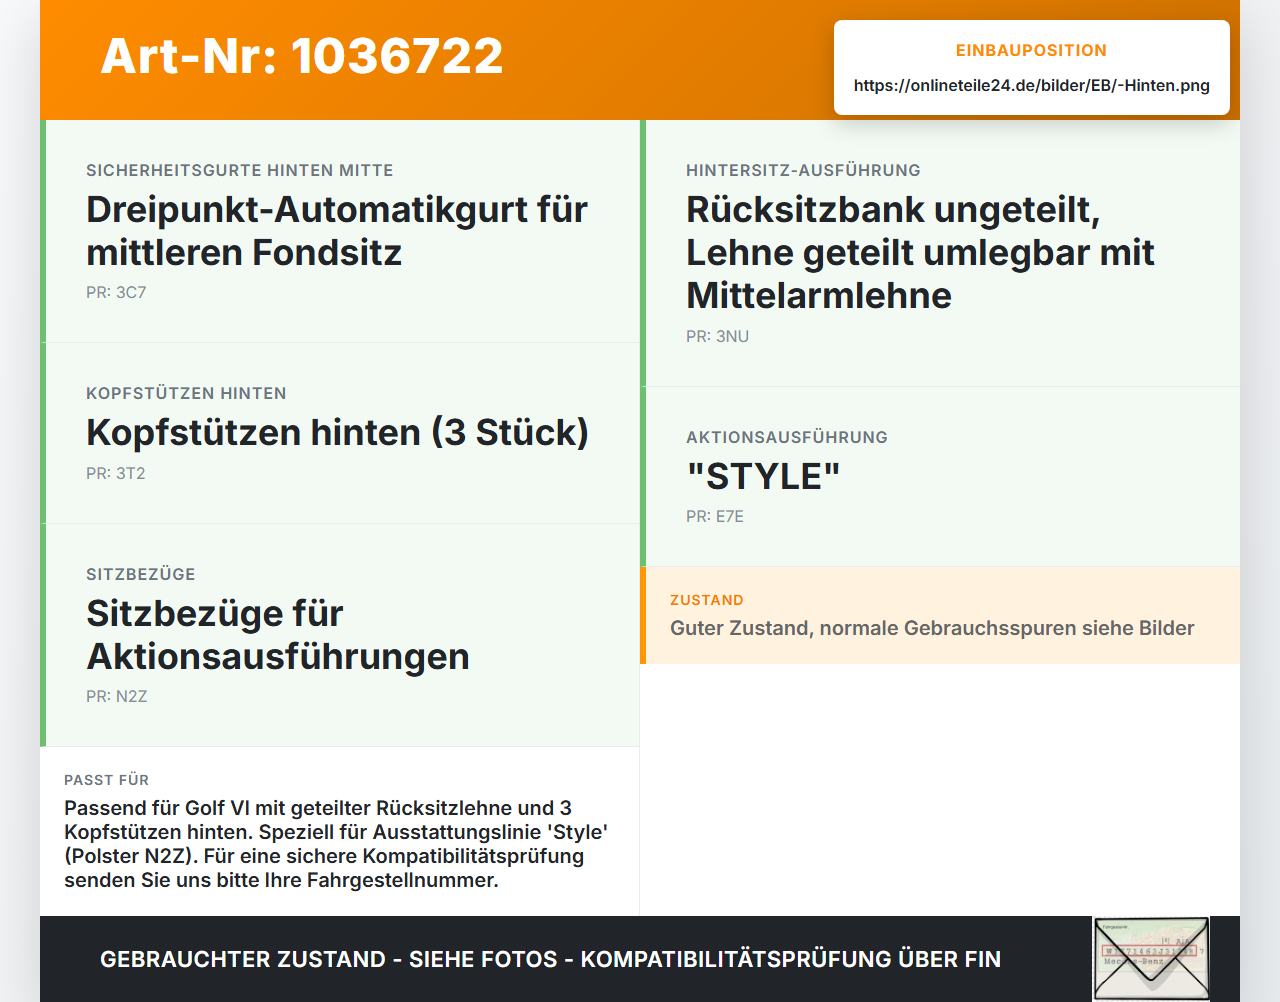Open the Fahrzeugschein thumbnail image in footer

(1151, 959)
